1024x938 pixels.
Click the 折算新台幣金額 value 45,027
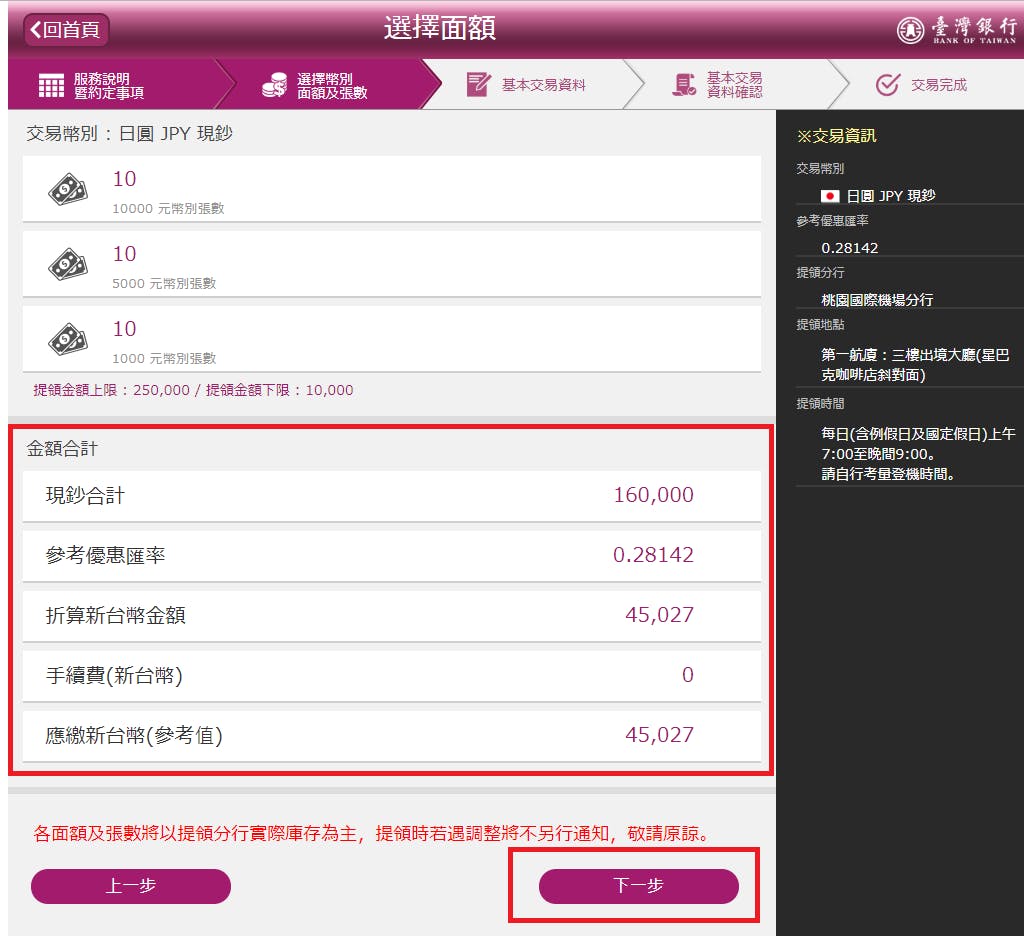tap(659, 615)
